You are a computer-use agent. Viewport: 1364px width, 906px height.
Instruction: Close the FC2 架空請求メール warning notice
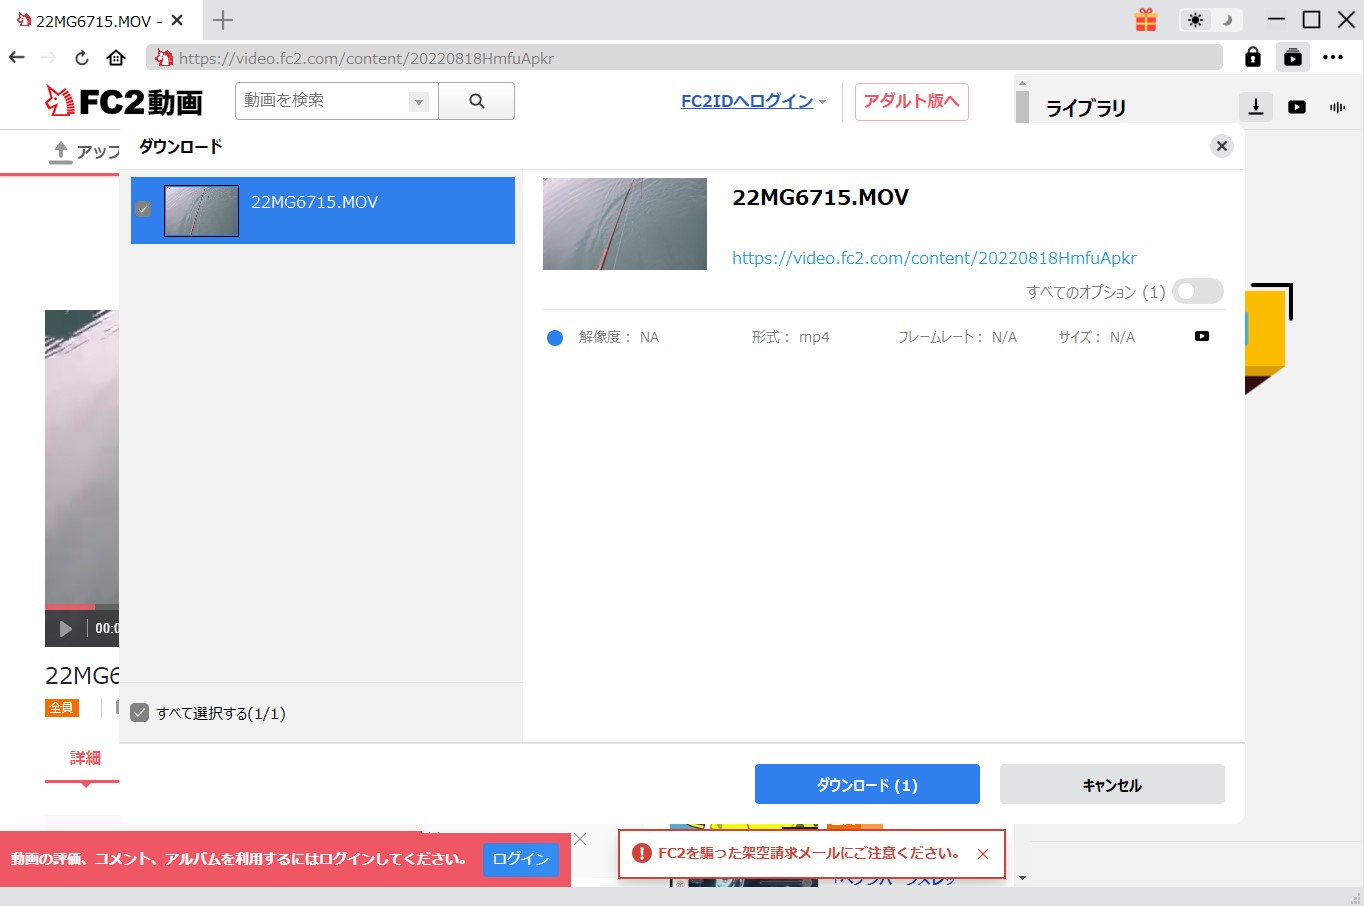pos(983,854)
